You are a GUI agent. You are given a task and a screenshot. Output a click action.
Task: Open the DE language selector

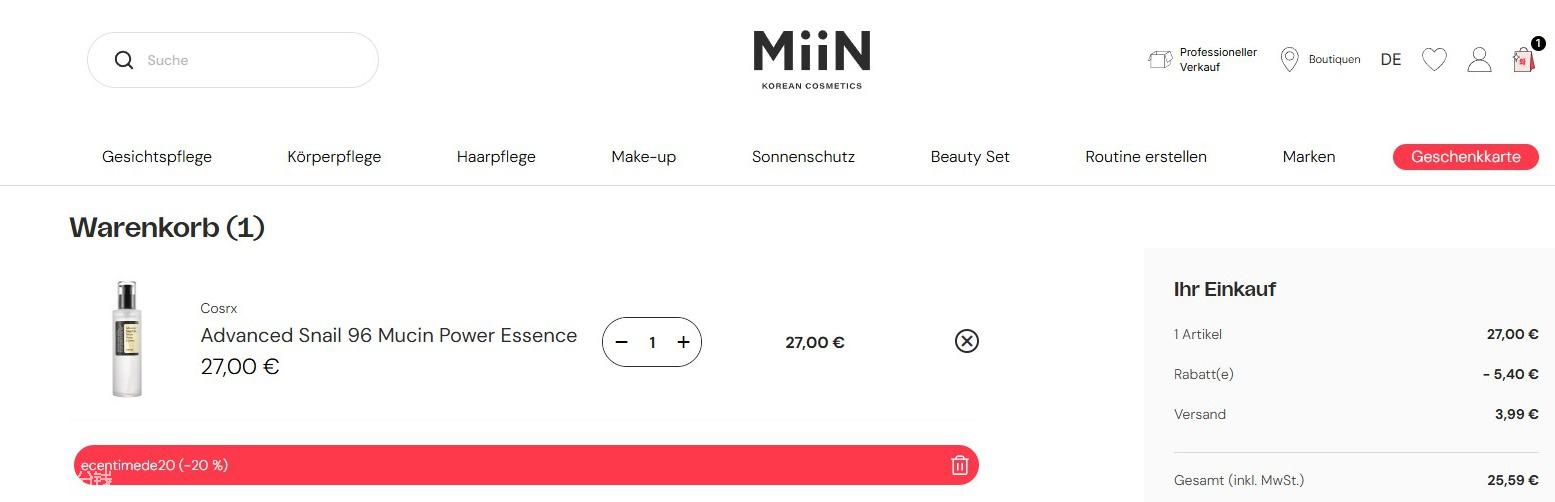[x=1390, y=60]
